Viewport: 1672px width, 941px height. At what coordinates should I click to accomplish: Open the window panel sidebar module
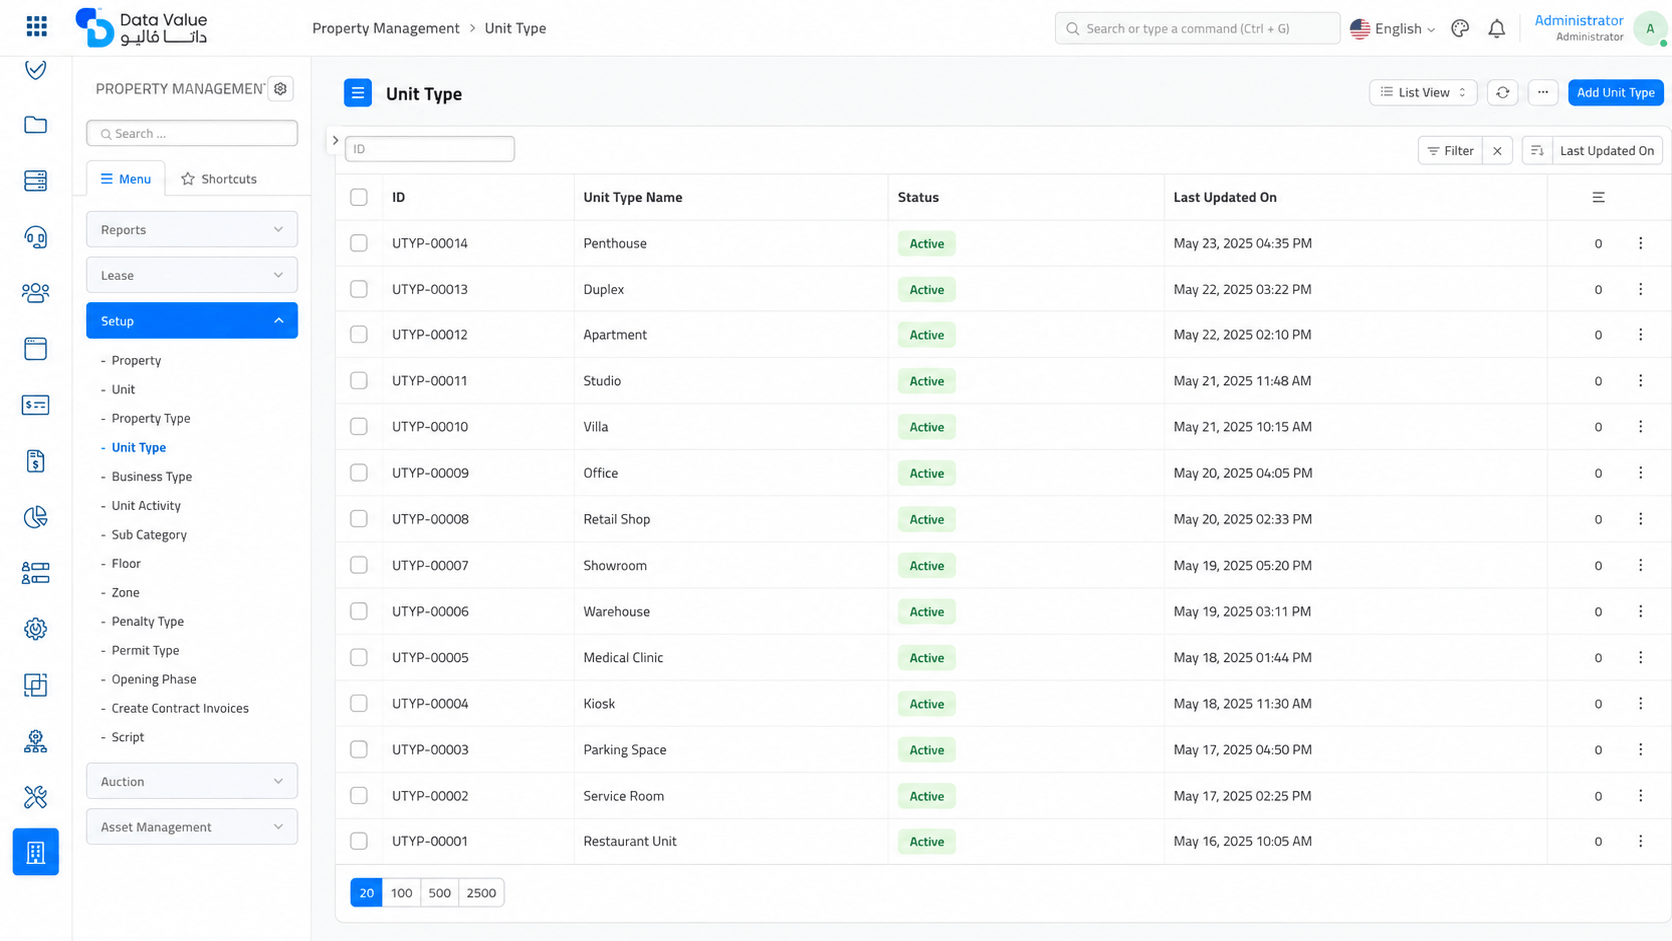(36, 349)
